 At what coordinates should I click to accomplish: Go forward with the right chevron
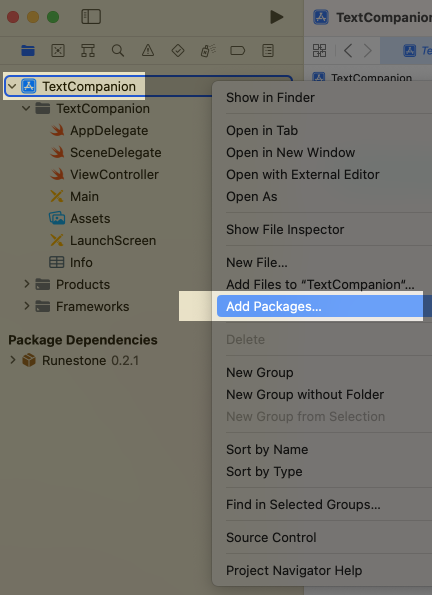click(x=367, y=50)
